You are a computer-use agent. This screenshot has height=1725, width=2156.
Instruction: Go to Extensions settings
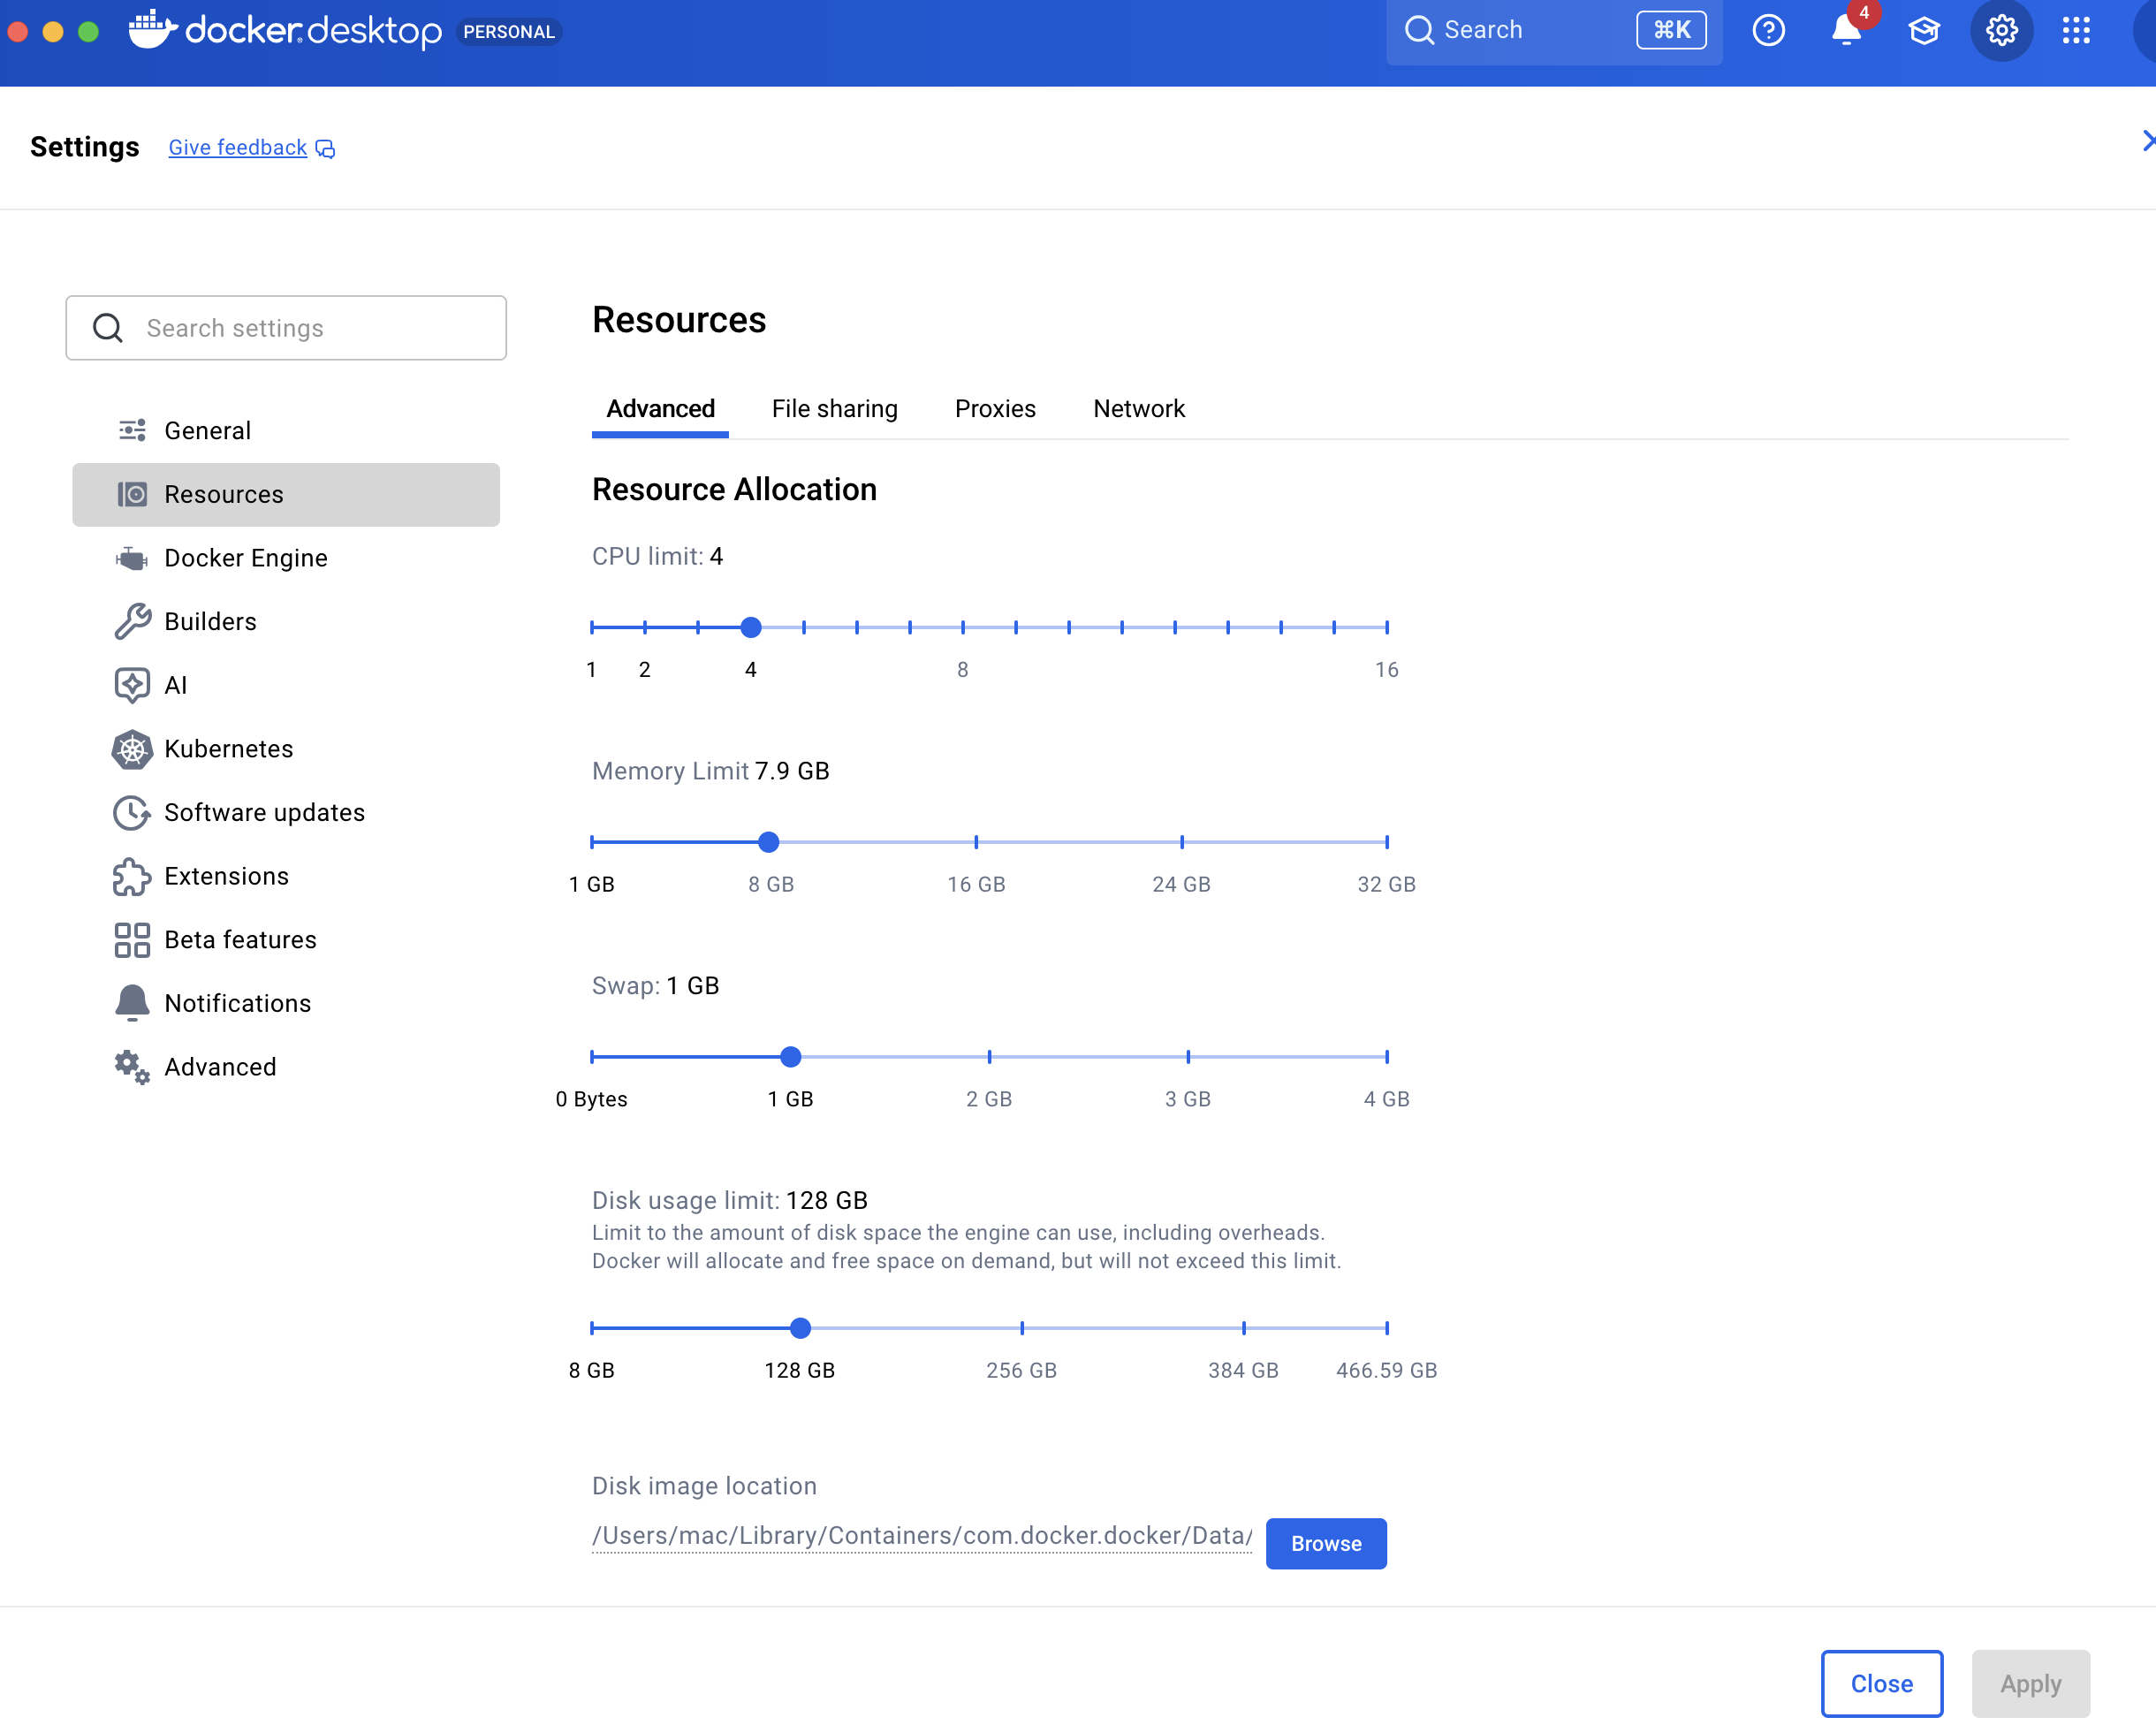coord(226,876)
